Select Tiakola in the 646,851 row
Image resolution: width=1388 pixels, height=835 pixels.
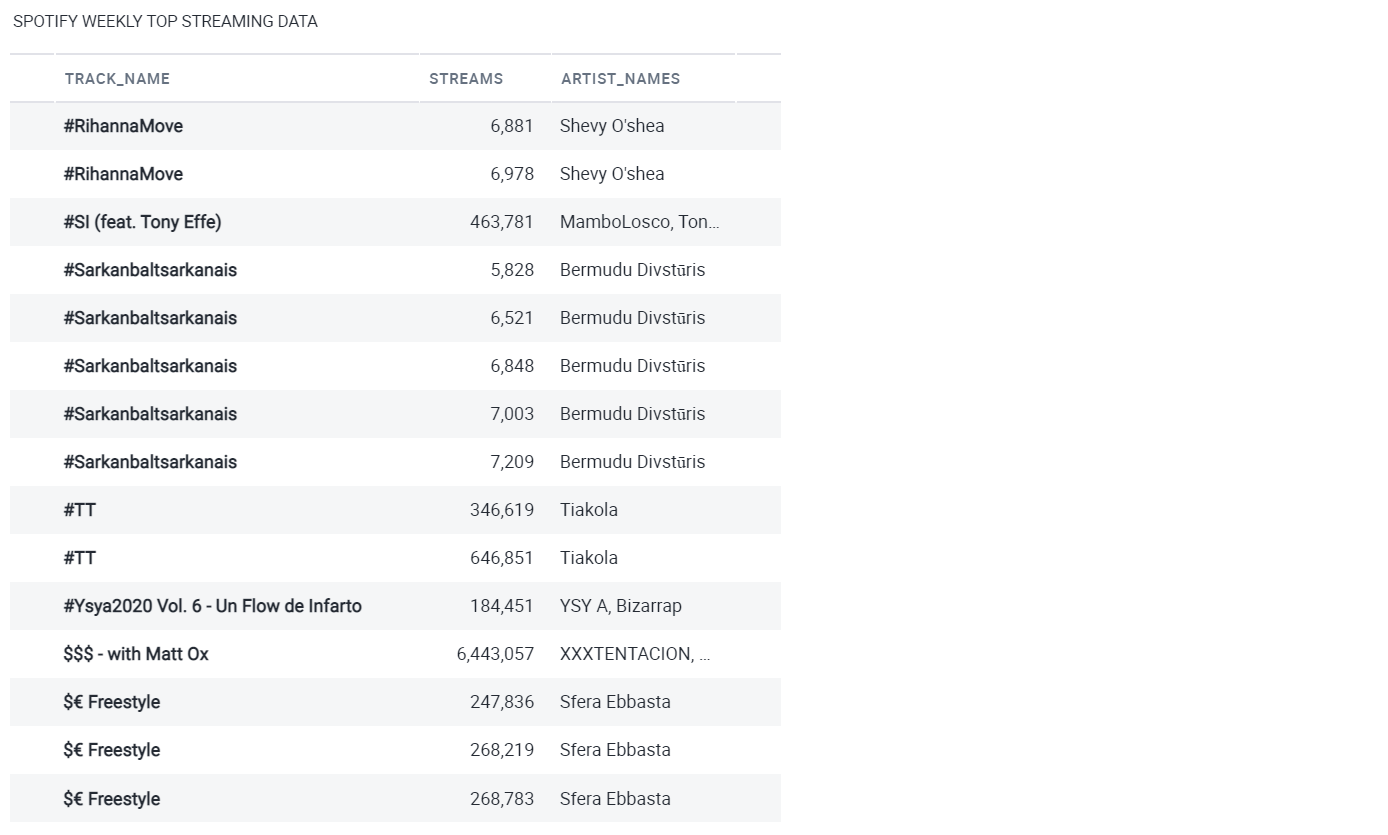(x=589, y=558)
